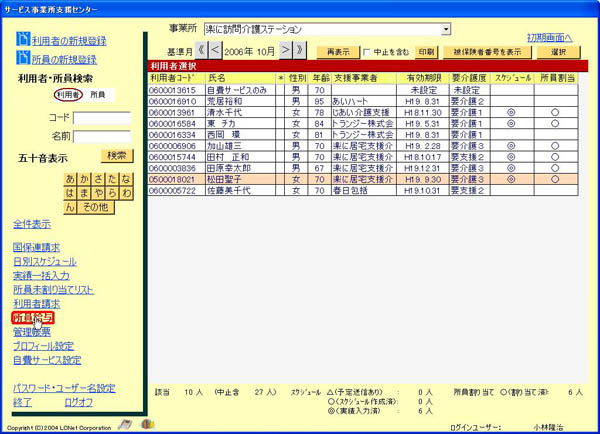Open 日別スケジュール menu link
This screenshot has height=434, width=600.
pos(45,261)
